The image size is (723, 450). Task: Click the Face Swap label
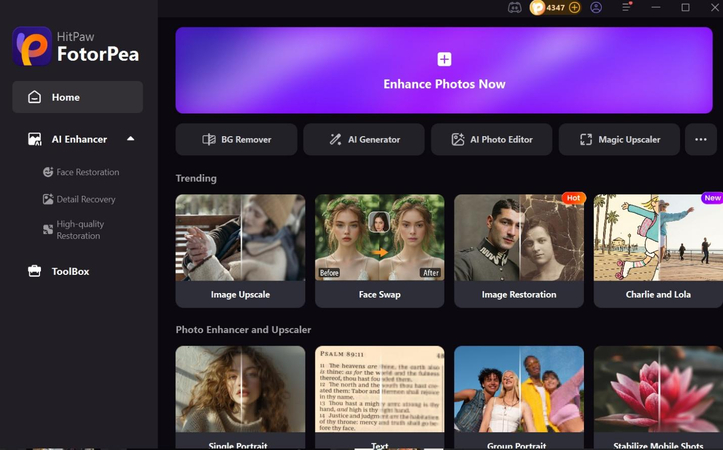click(379, 294)
